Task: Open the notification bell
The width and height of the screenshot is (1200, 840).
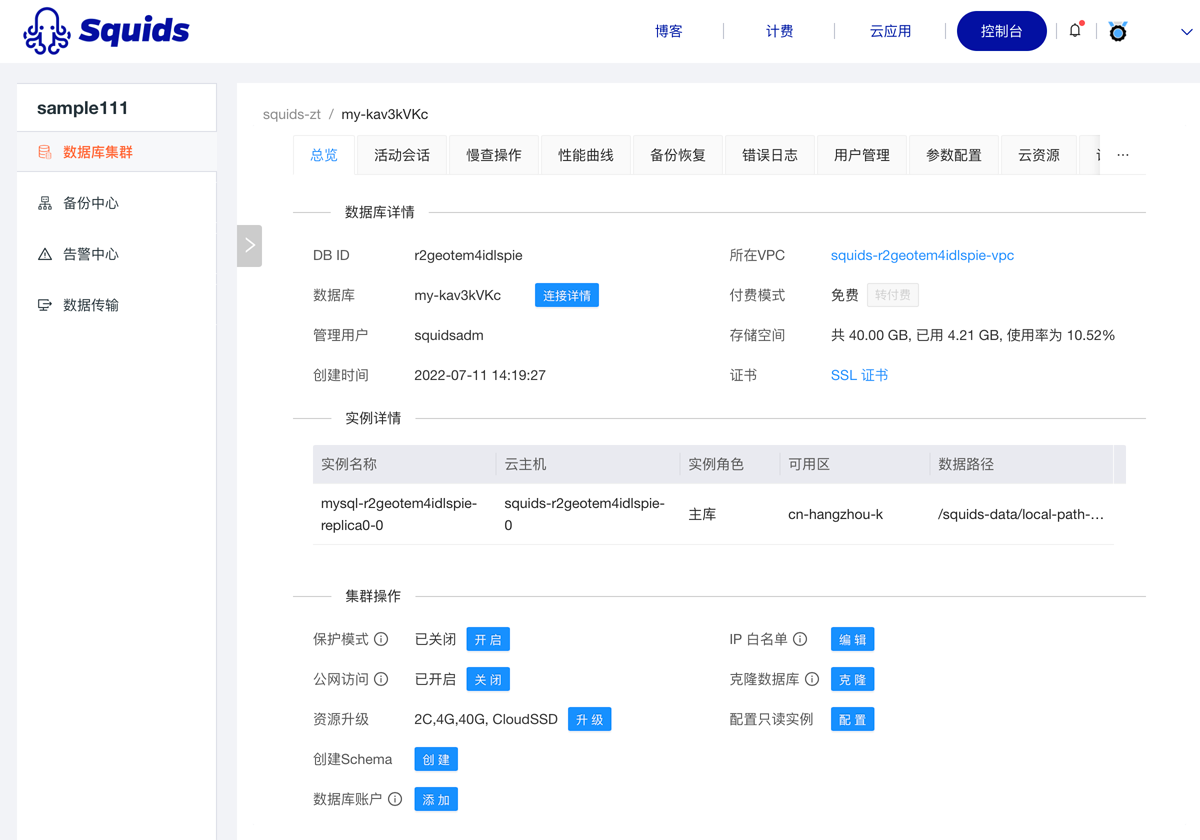Action: [1075, 31]
